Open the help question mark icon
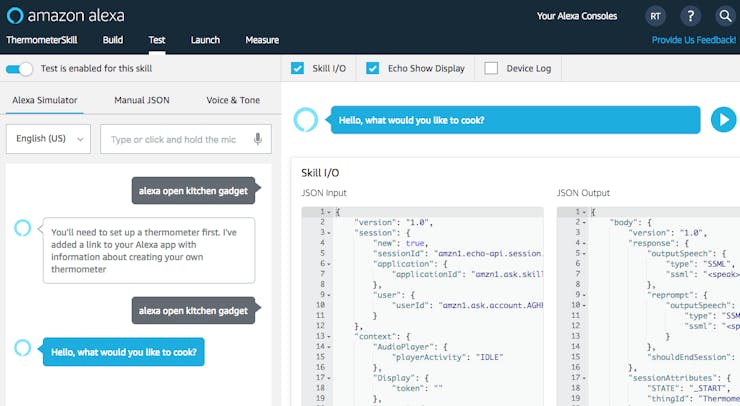The width and height of the screenshot is (740, 406). click(690, 16)
